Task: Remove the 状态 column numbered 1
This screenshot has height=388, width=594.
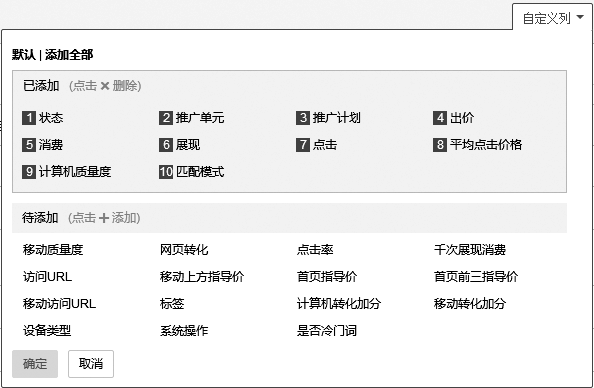Action: (42, 118)
